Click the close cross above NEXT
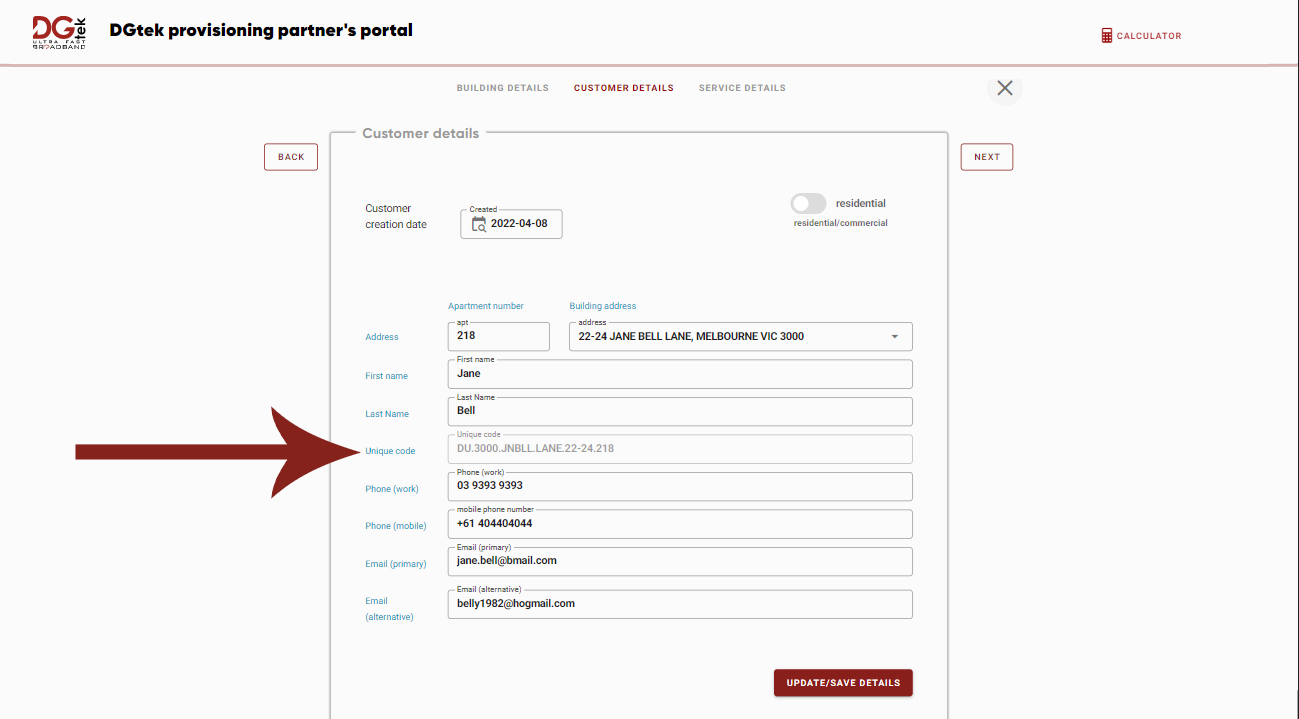 point(1004,89)
